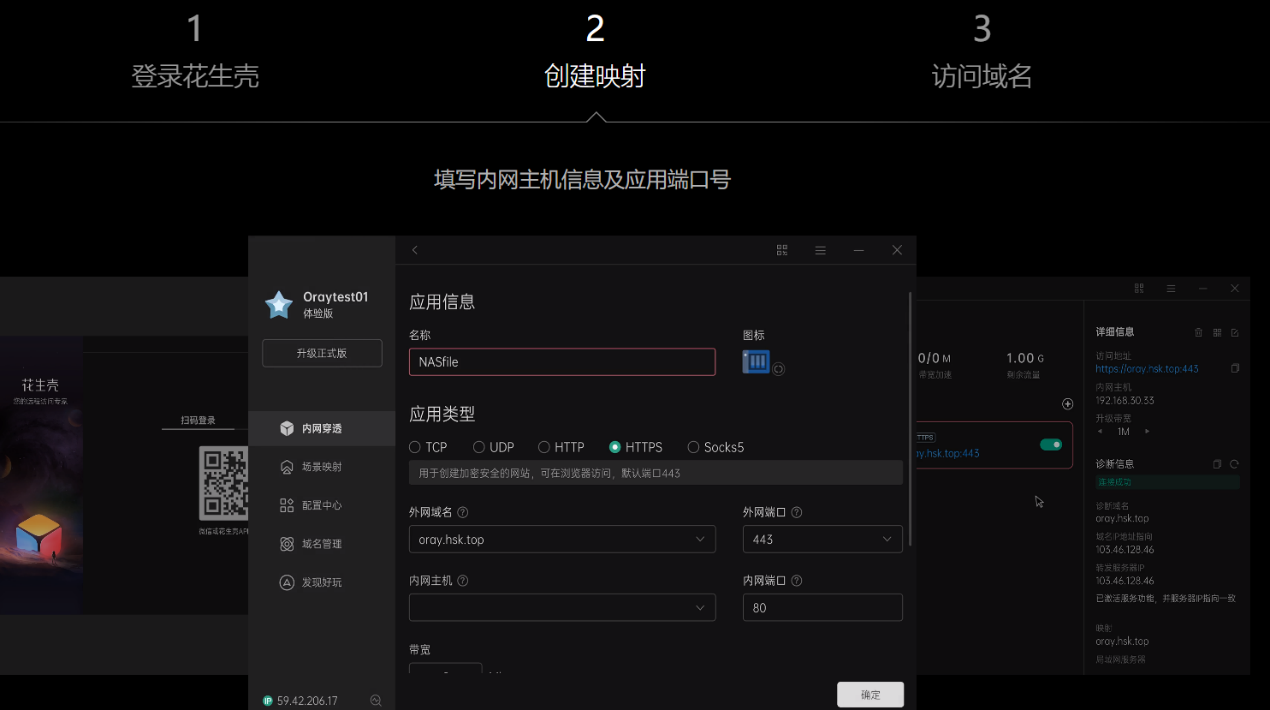1270x710 pixels.
Task: Open link https://oray.hsk.top:443 in details panel
Action: pos(1147,368)
